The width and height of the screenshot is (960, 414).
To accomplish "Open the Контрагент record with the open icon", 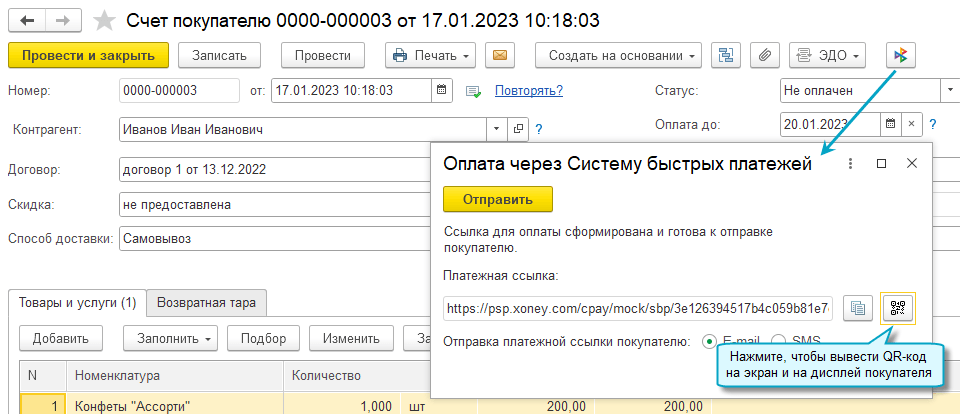I will click(x=517, y=129).
